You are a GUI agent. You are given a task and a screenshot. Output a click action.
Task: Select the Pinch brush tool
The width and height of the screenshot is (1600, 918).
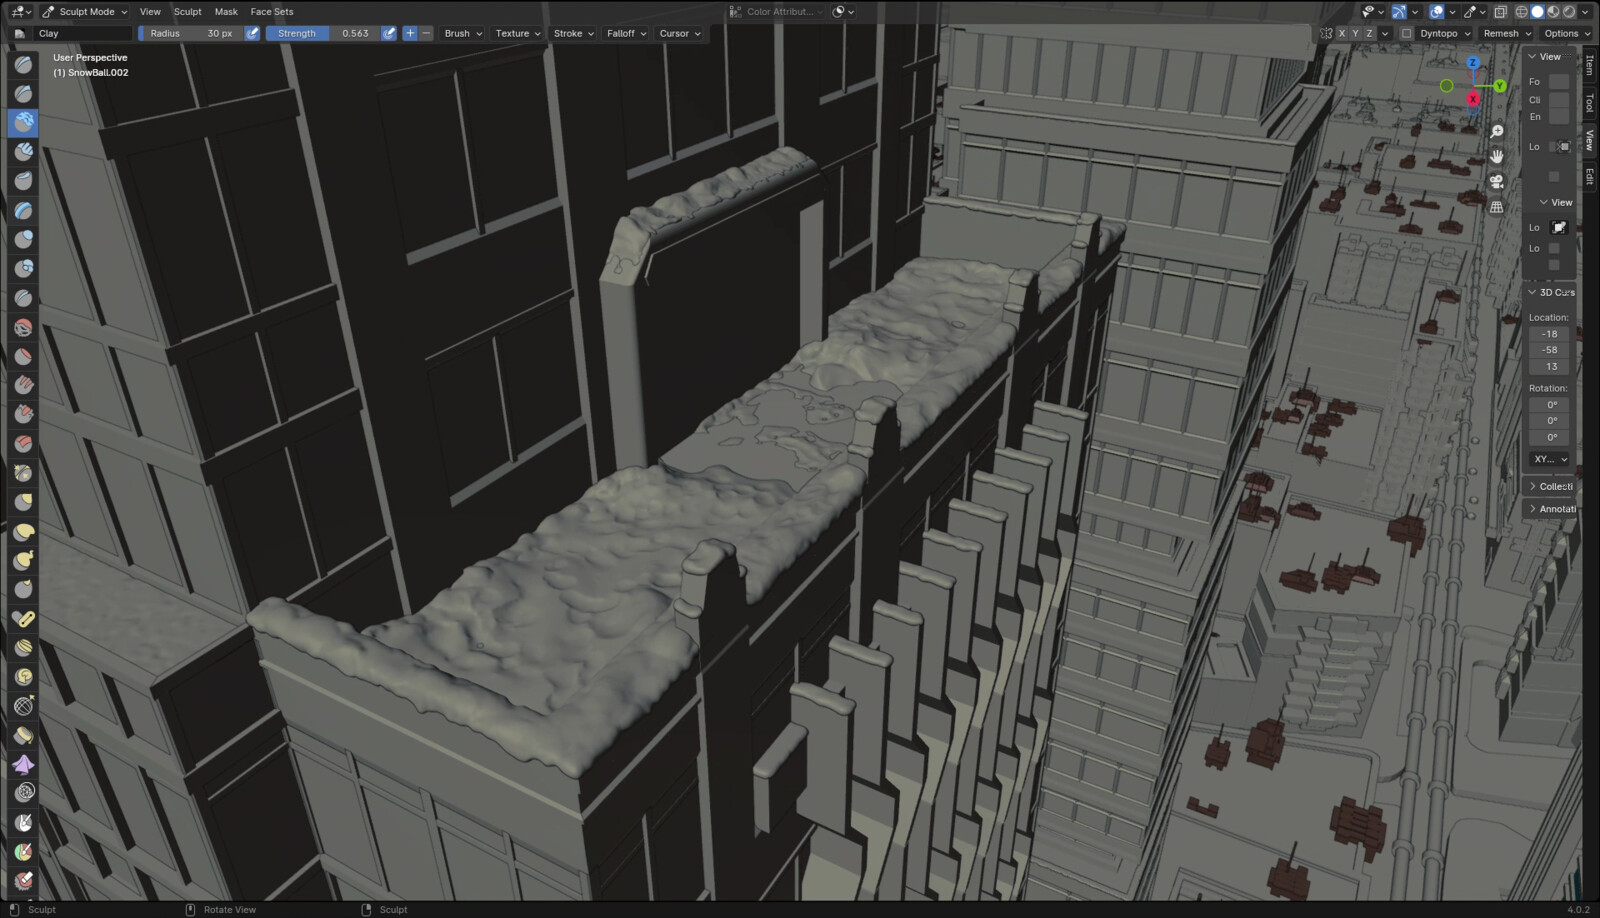[23, 473]
